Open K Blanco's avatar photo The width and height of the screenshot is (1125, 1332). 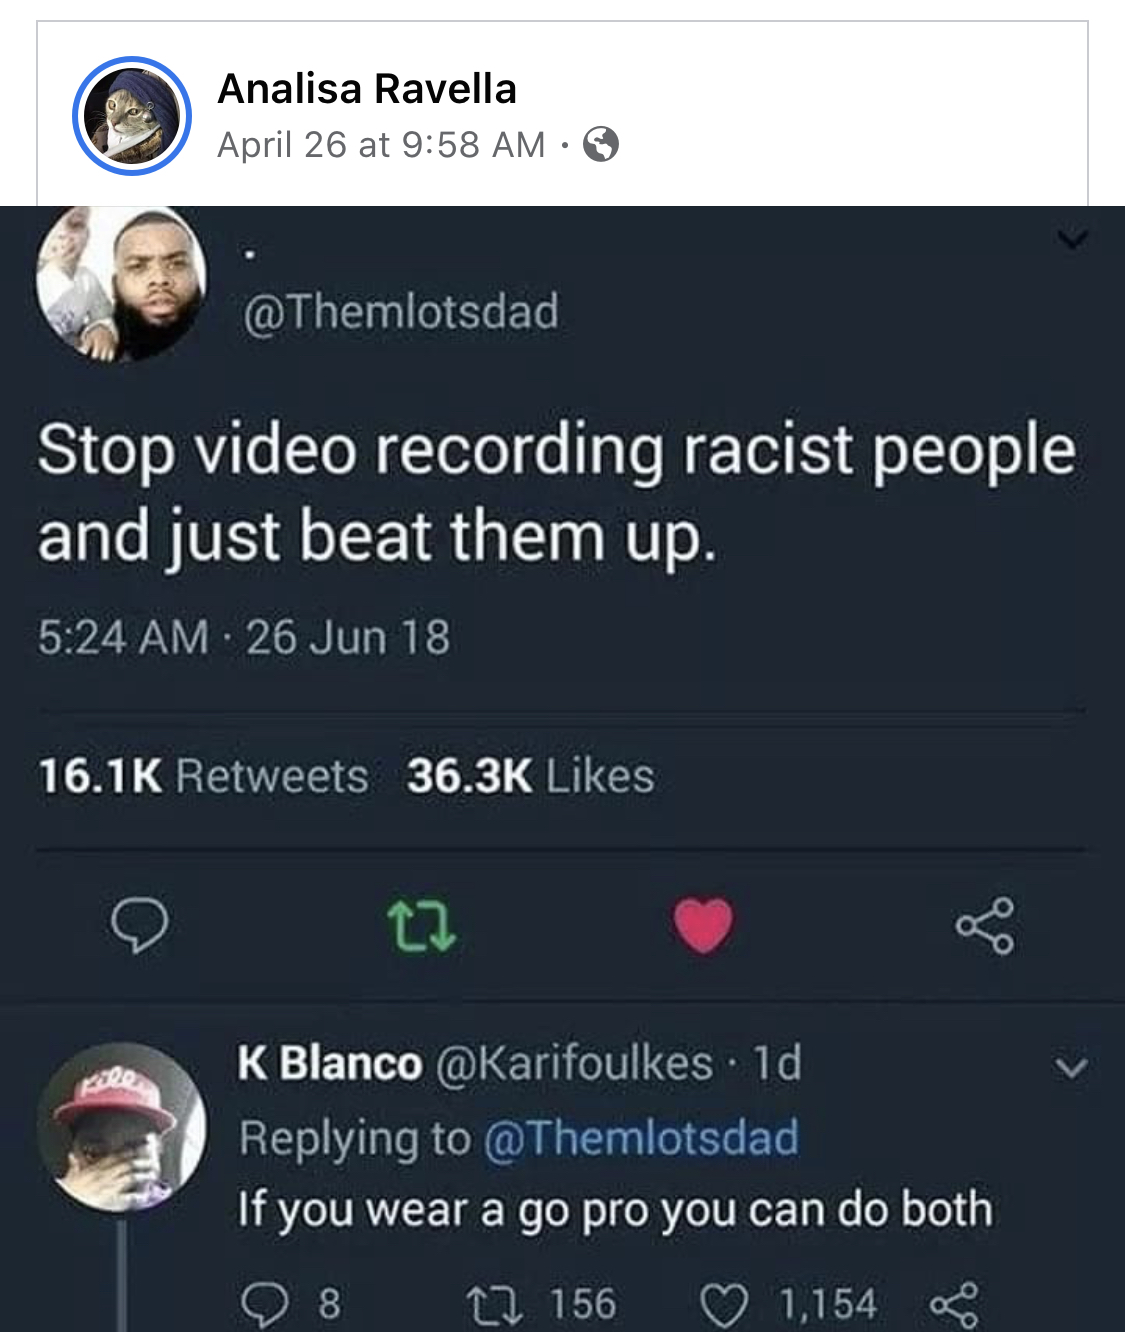click(122, 1128)
